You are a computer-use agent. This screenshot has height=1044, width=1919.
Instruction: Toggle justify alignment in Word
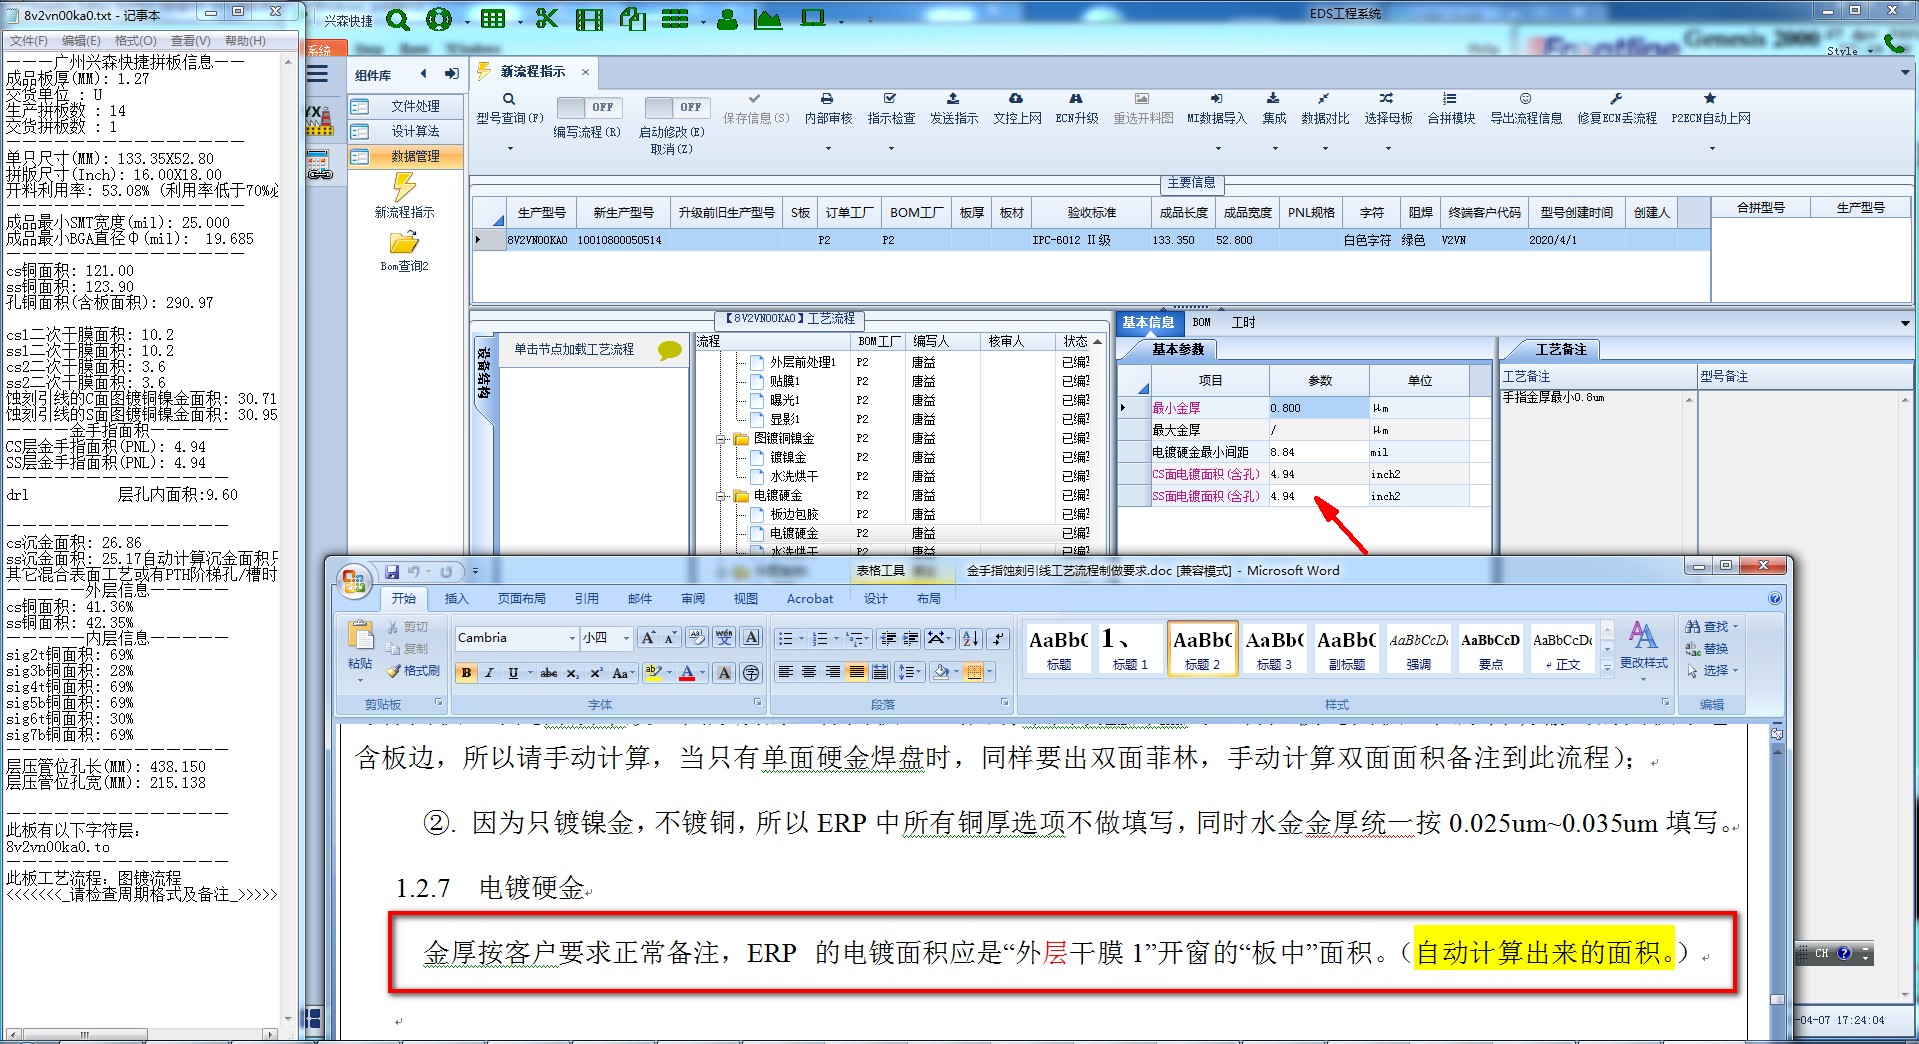pyautogui.click(x=856, y=672)
